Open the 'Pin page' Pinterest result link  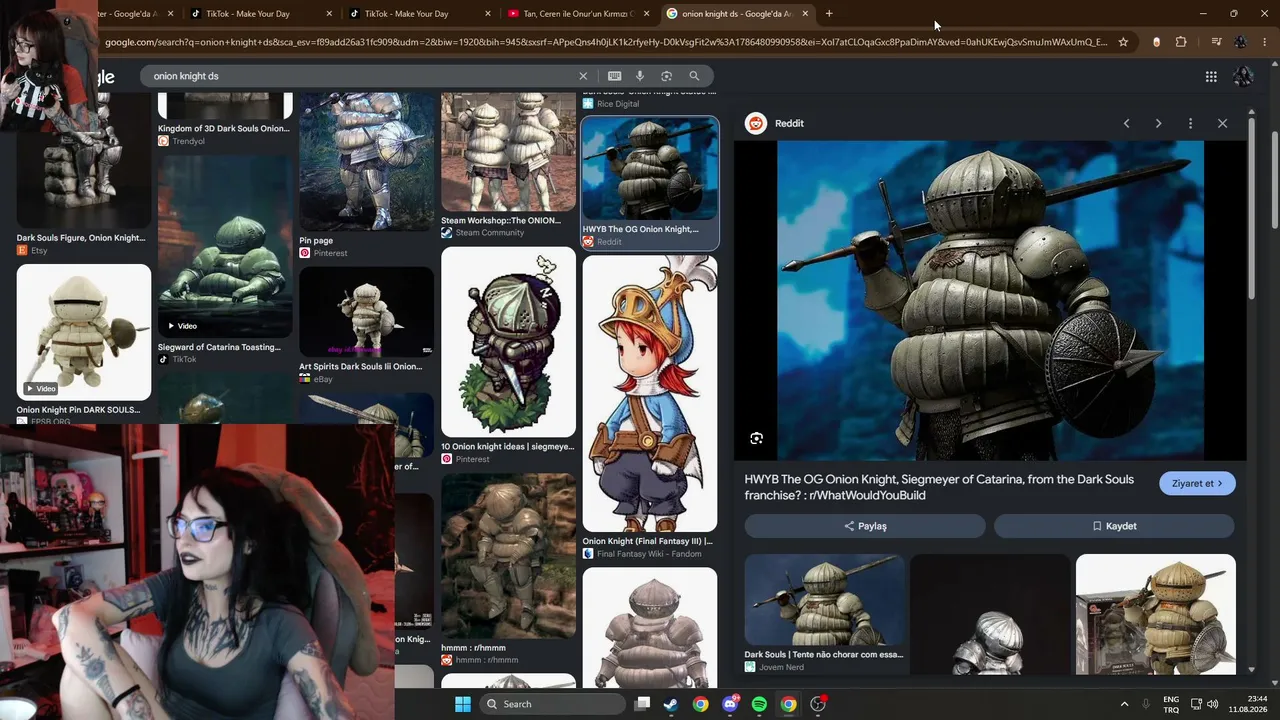[316, 241]
